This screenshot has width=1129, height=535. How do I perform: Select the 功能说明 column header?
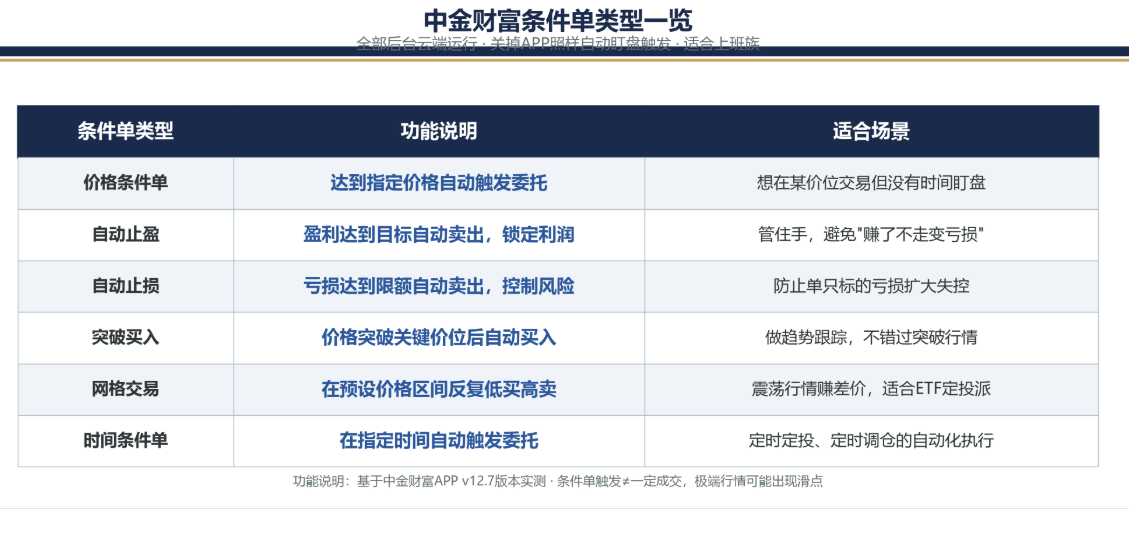point(438,132)
